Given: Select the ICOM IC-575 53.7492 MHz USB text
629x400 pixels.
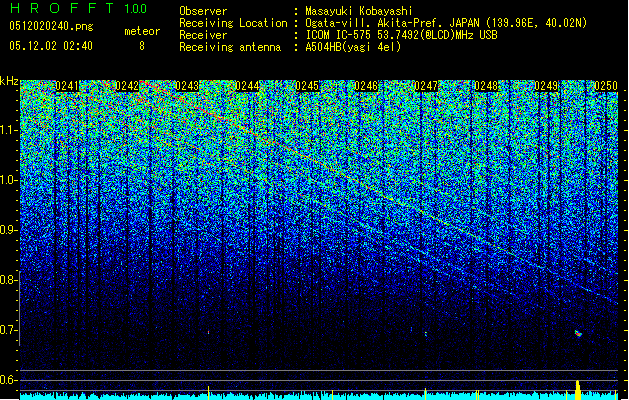Looking at the screenshot, I should click(x=401, y=35).
